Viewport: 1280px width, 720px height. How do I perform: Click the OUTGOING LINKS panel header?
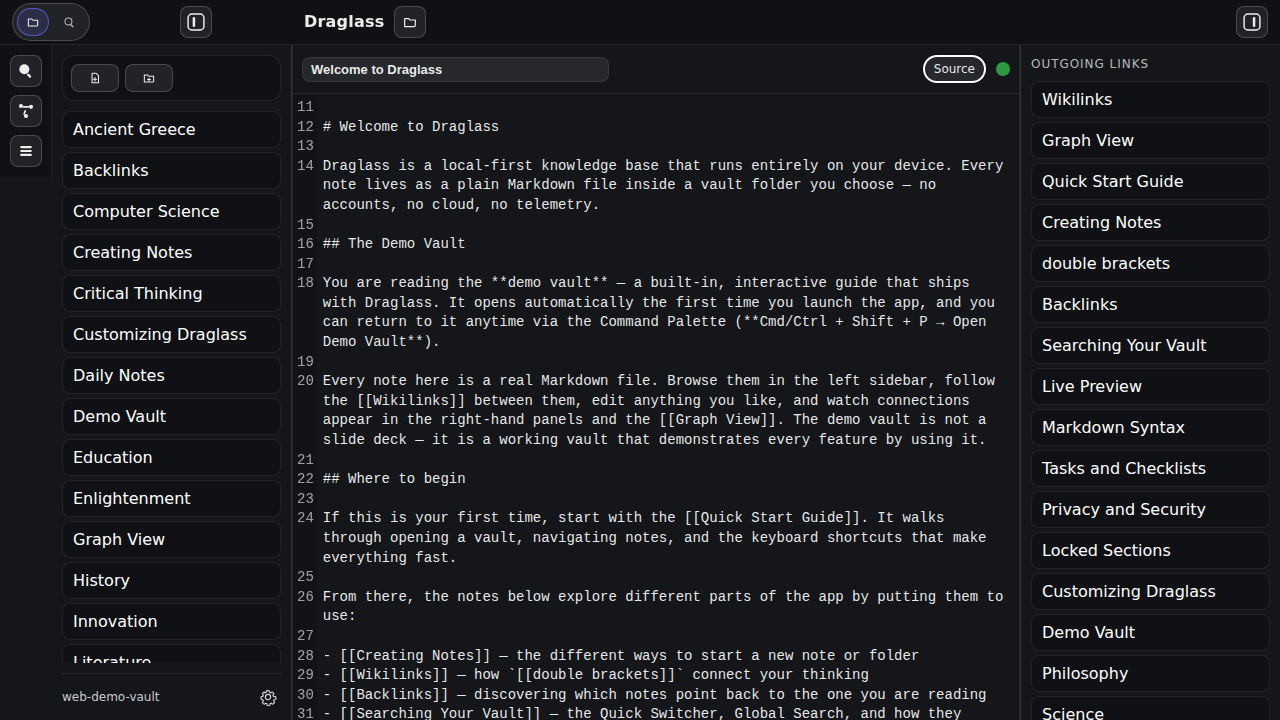(1090, 64)
